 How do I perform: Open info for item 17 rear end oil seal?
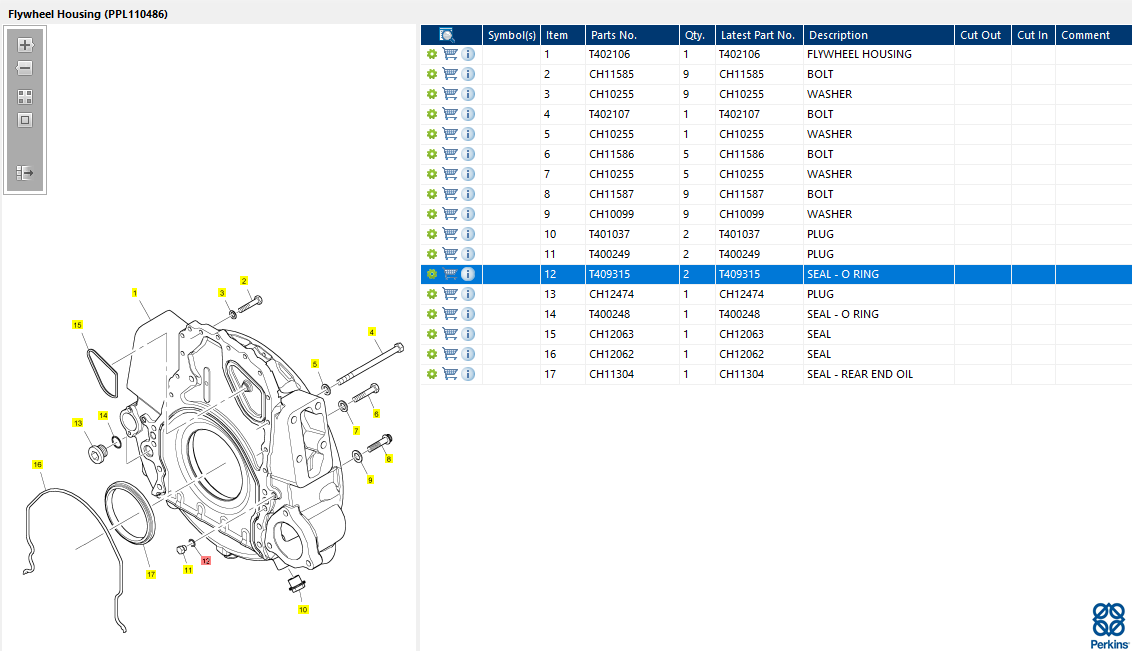tap(468, 374)
